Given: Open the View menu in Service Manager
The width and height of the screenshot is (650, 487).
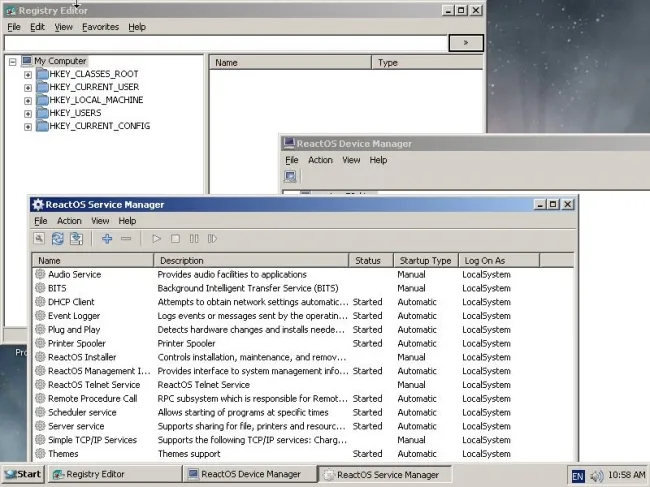Looking at the screenshot, I should (100, 220).
